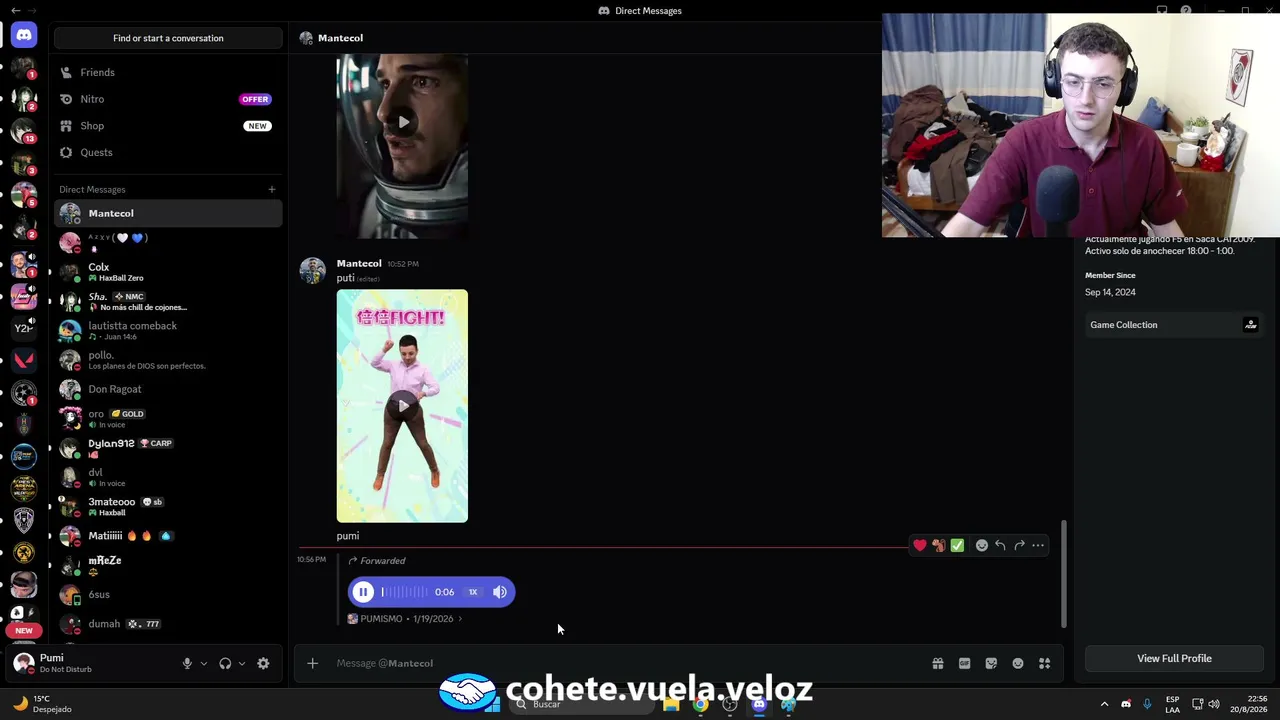1280x720 pixels.
Task: Click the chat scrollbar thumb
Action: [x=1063, y=574]
